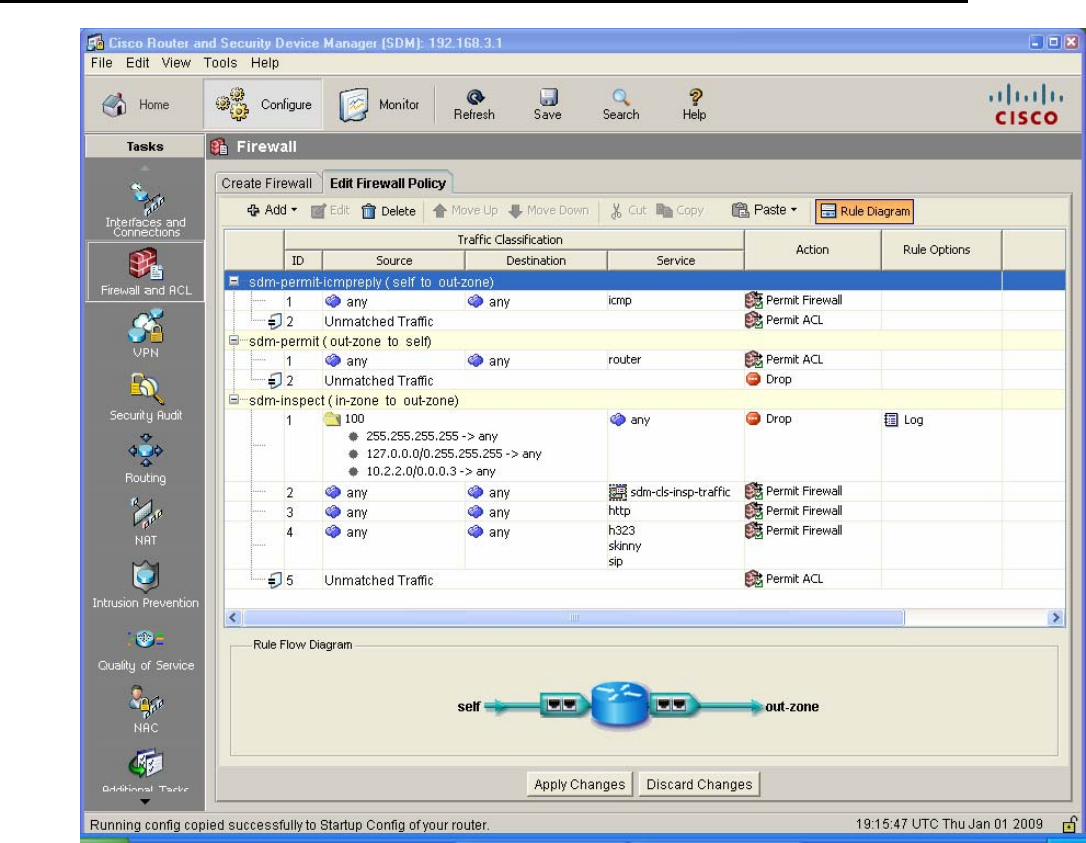Click the lock icon in status bar

click(1070, 824)
